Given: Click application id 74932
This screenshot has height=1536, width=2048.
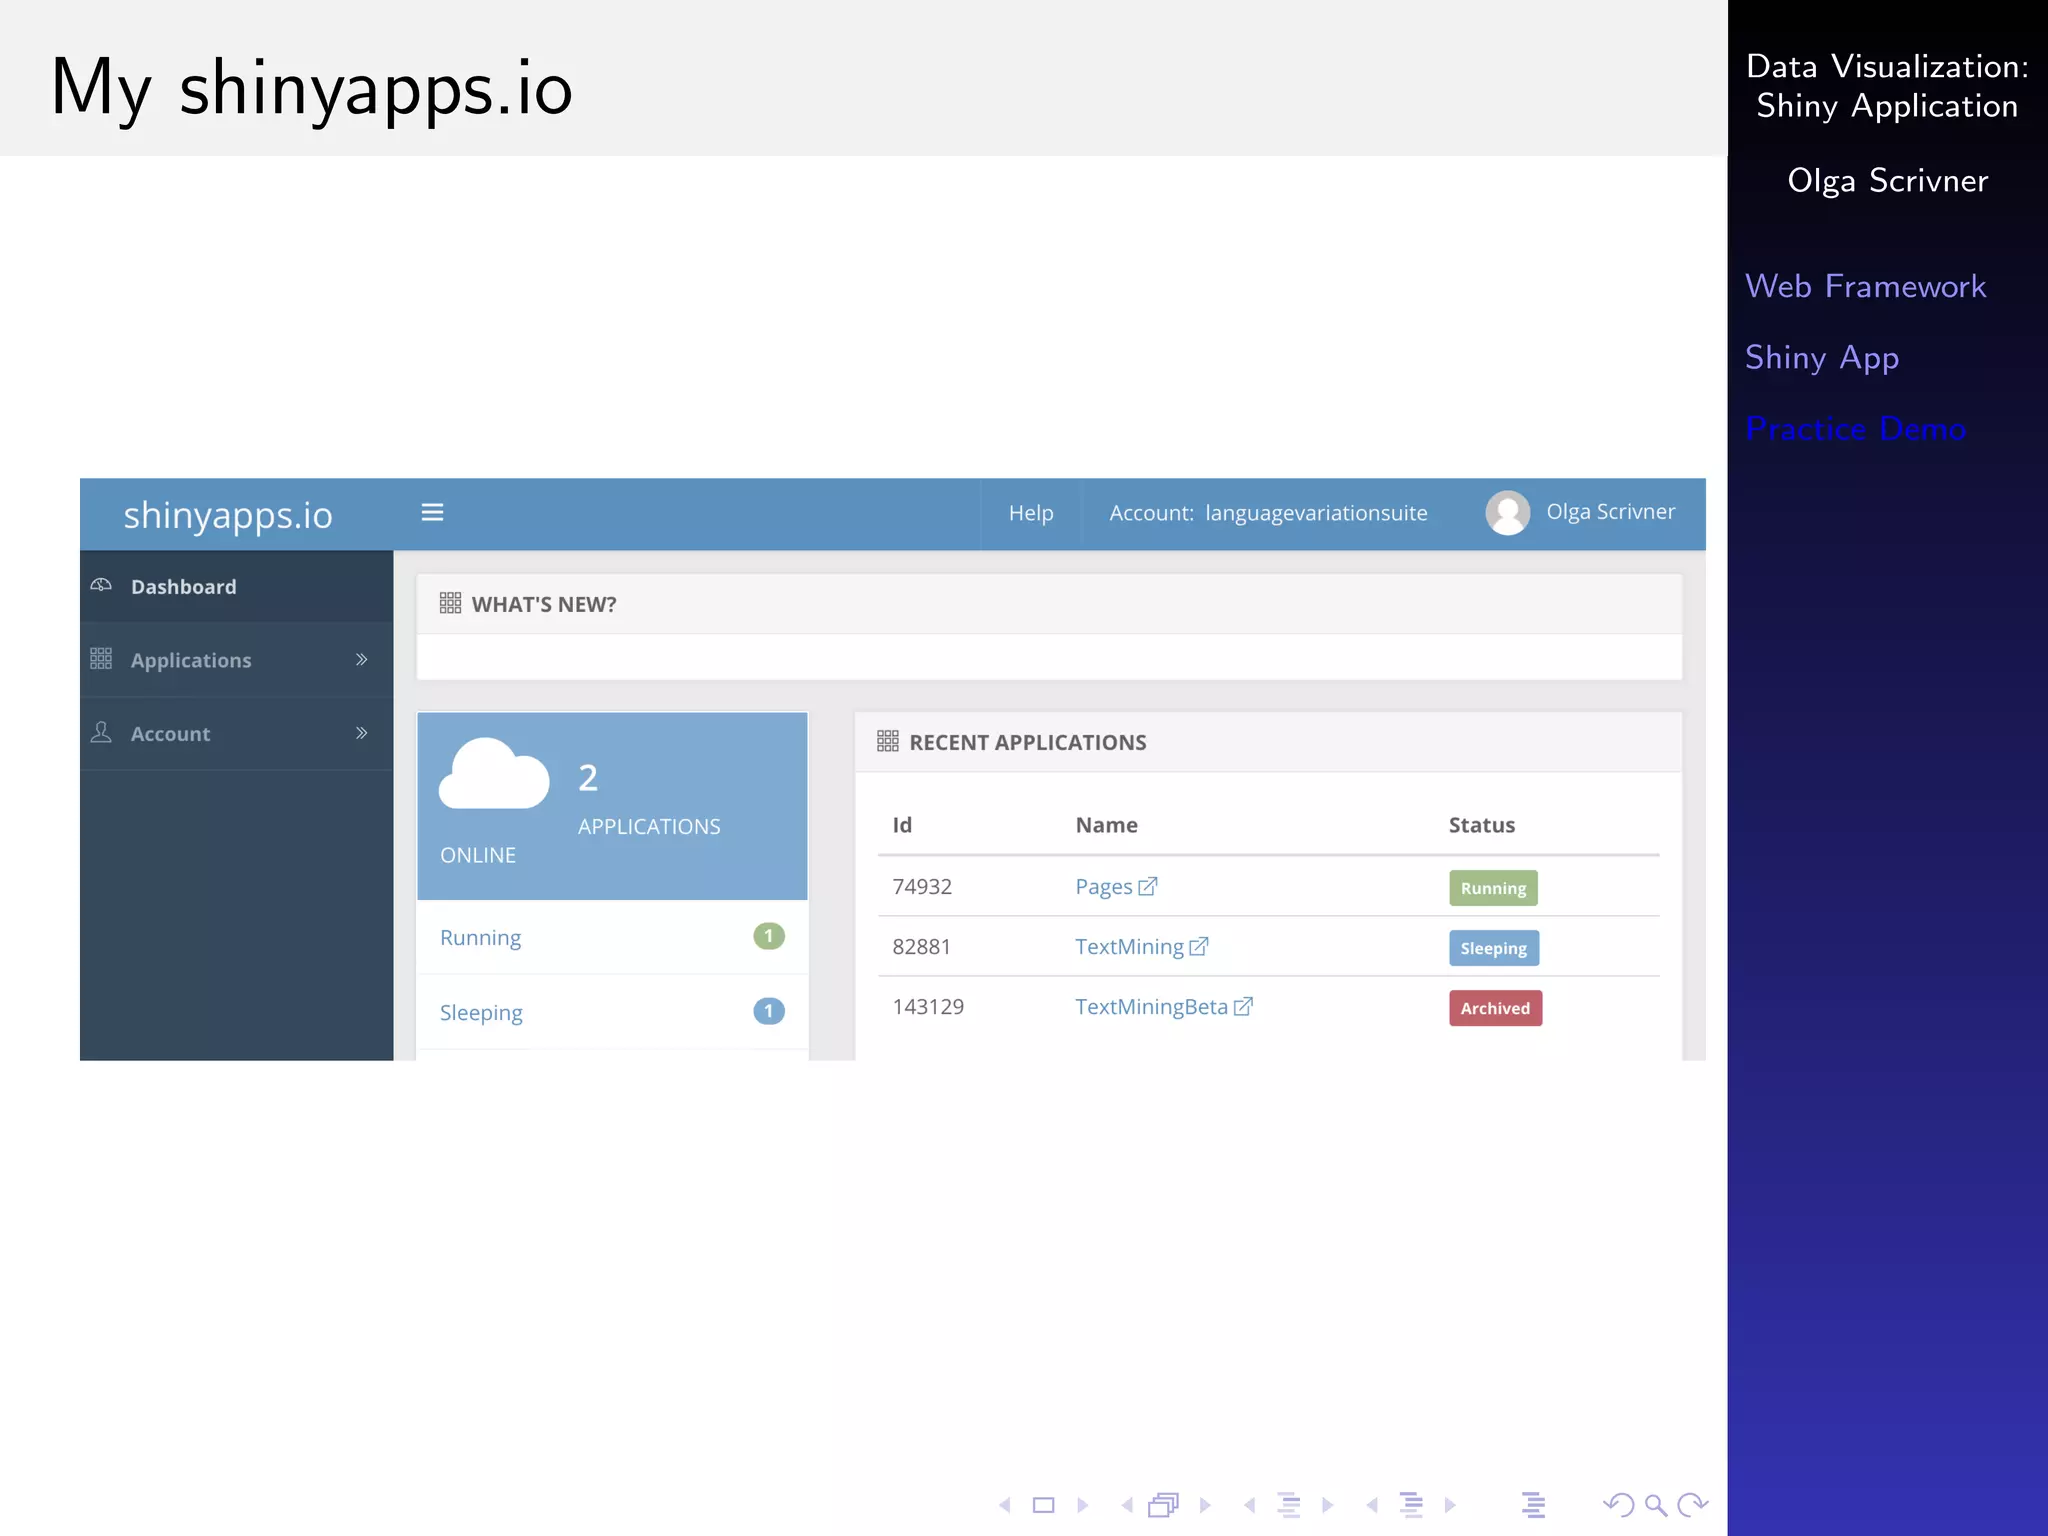Looking at the screenshot, I should 922,887.
